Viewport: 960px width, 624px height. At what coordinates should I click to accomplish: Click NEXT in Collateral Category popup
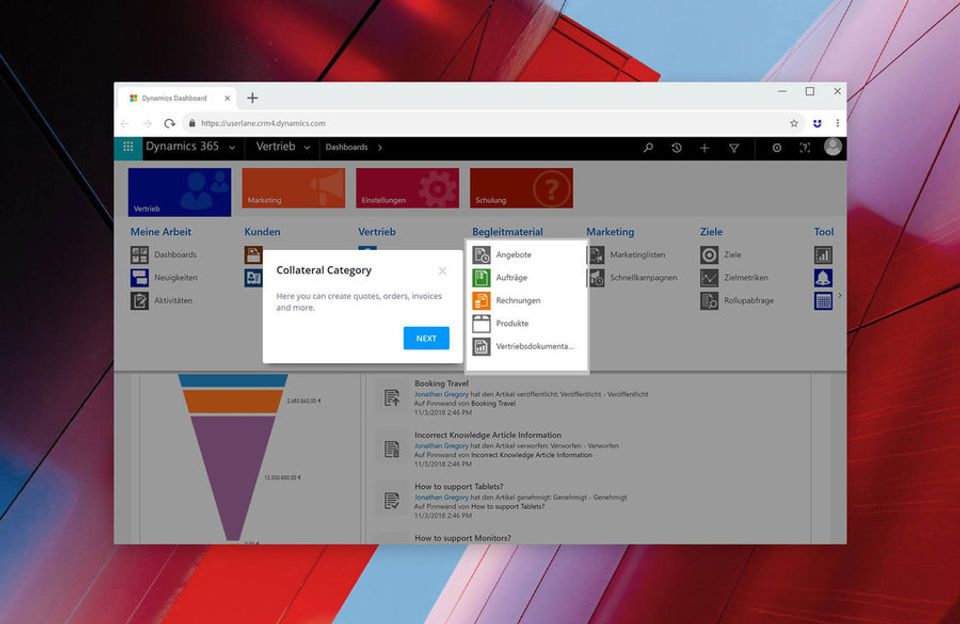pyautogui.click(x=426, y=338)
